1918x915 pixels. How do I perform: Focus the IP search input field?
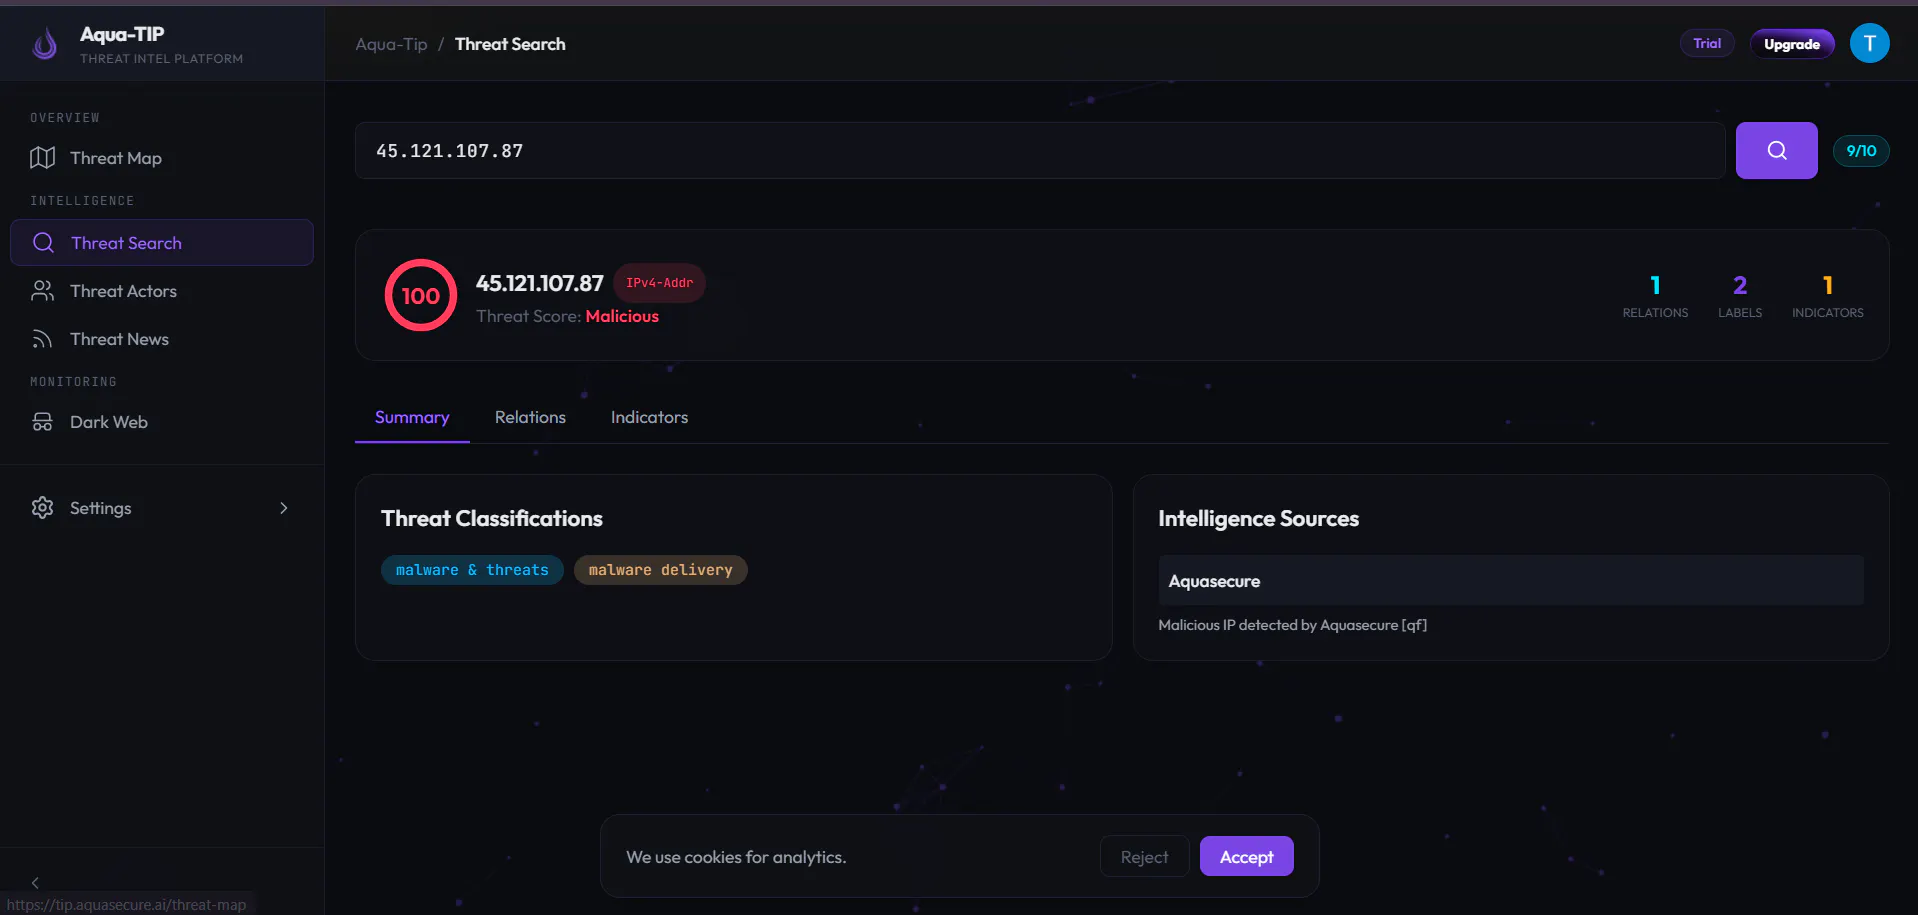point(1040,151)
